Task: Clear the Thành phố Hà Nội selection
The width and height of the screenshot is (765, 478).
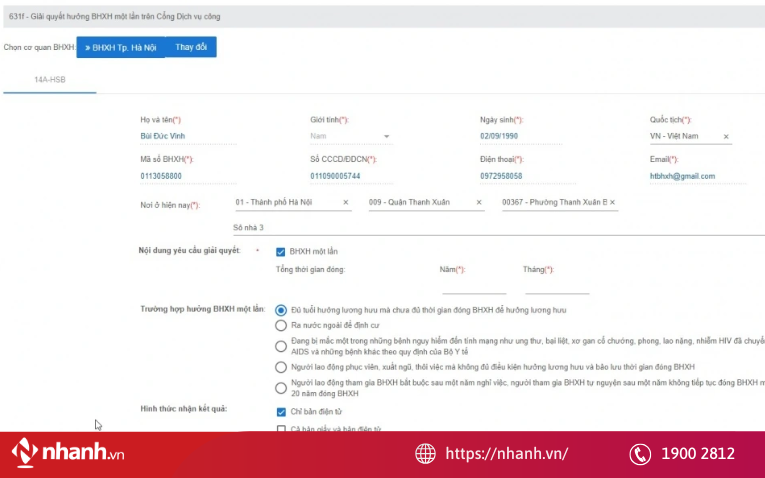Action: click(x=346, y=203)
